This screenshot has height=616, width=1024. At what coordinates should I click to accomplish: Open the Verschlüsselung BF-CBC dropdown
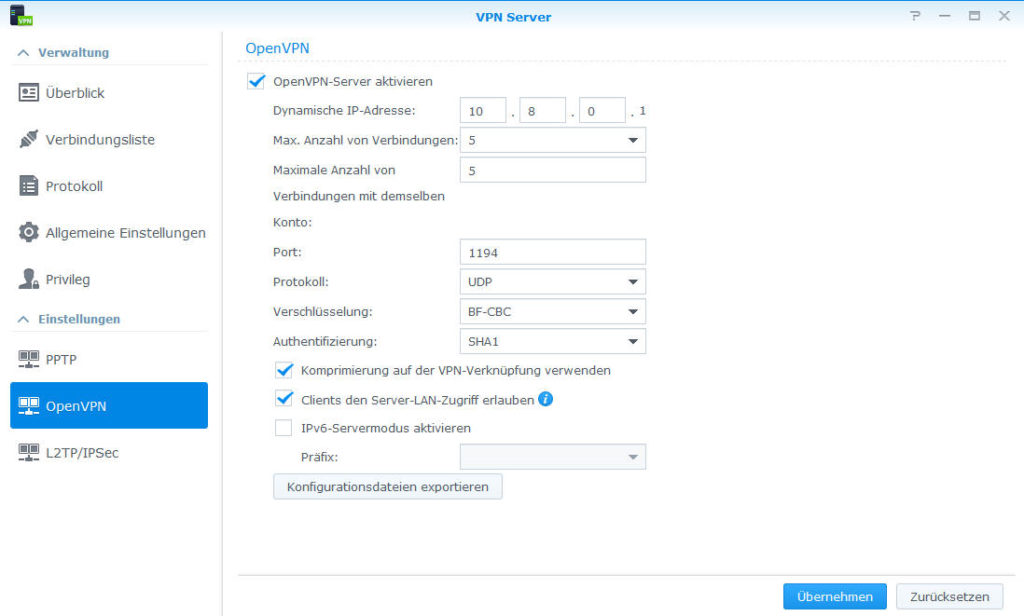pos(552,312)
